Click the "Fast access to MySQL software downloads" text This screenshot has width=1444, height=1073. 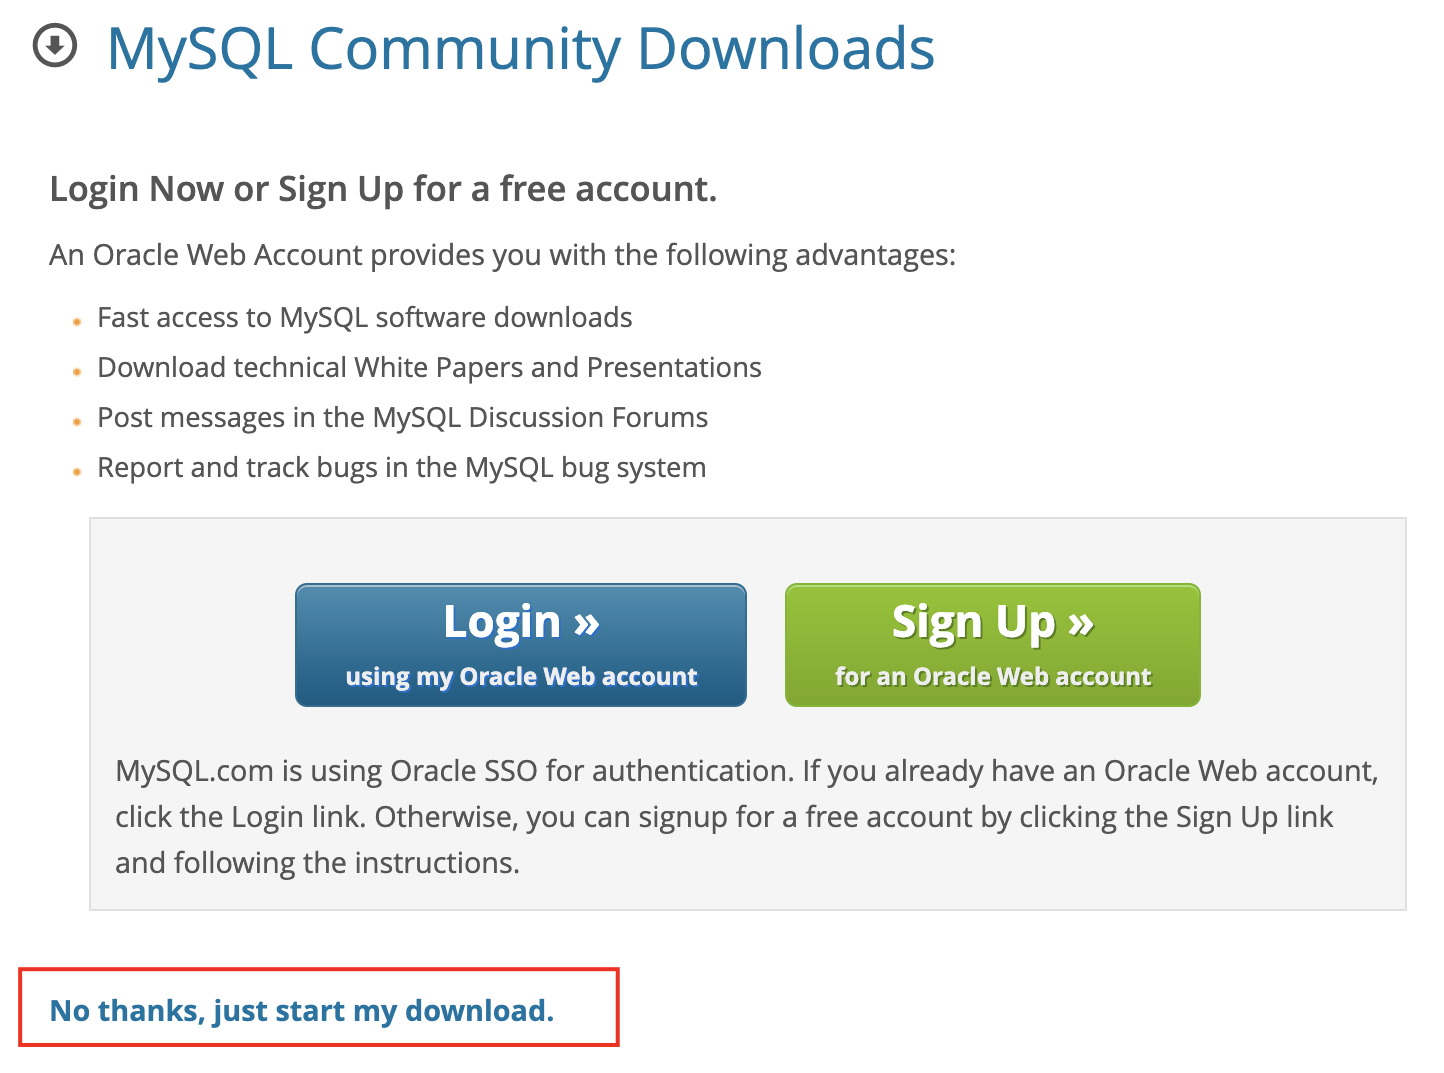tap(364, 317)
